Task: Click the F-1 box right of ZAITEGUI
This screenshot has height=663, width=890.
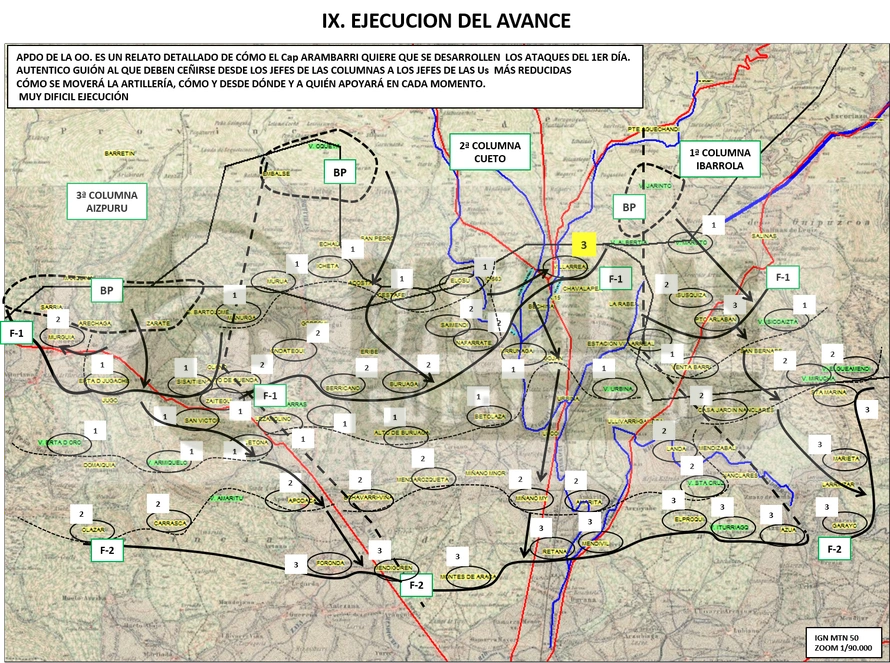Action: point(270,396)
